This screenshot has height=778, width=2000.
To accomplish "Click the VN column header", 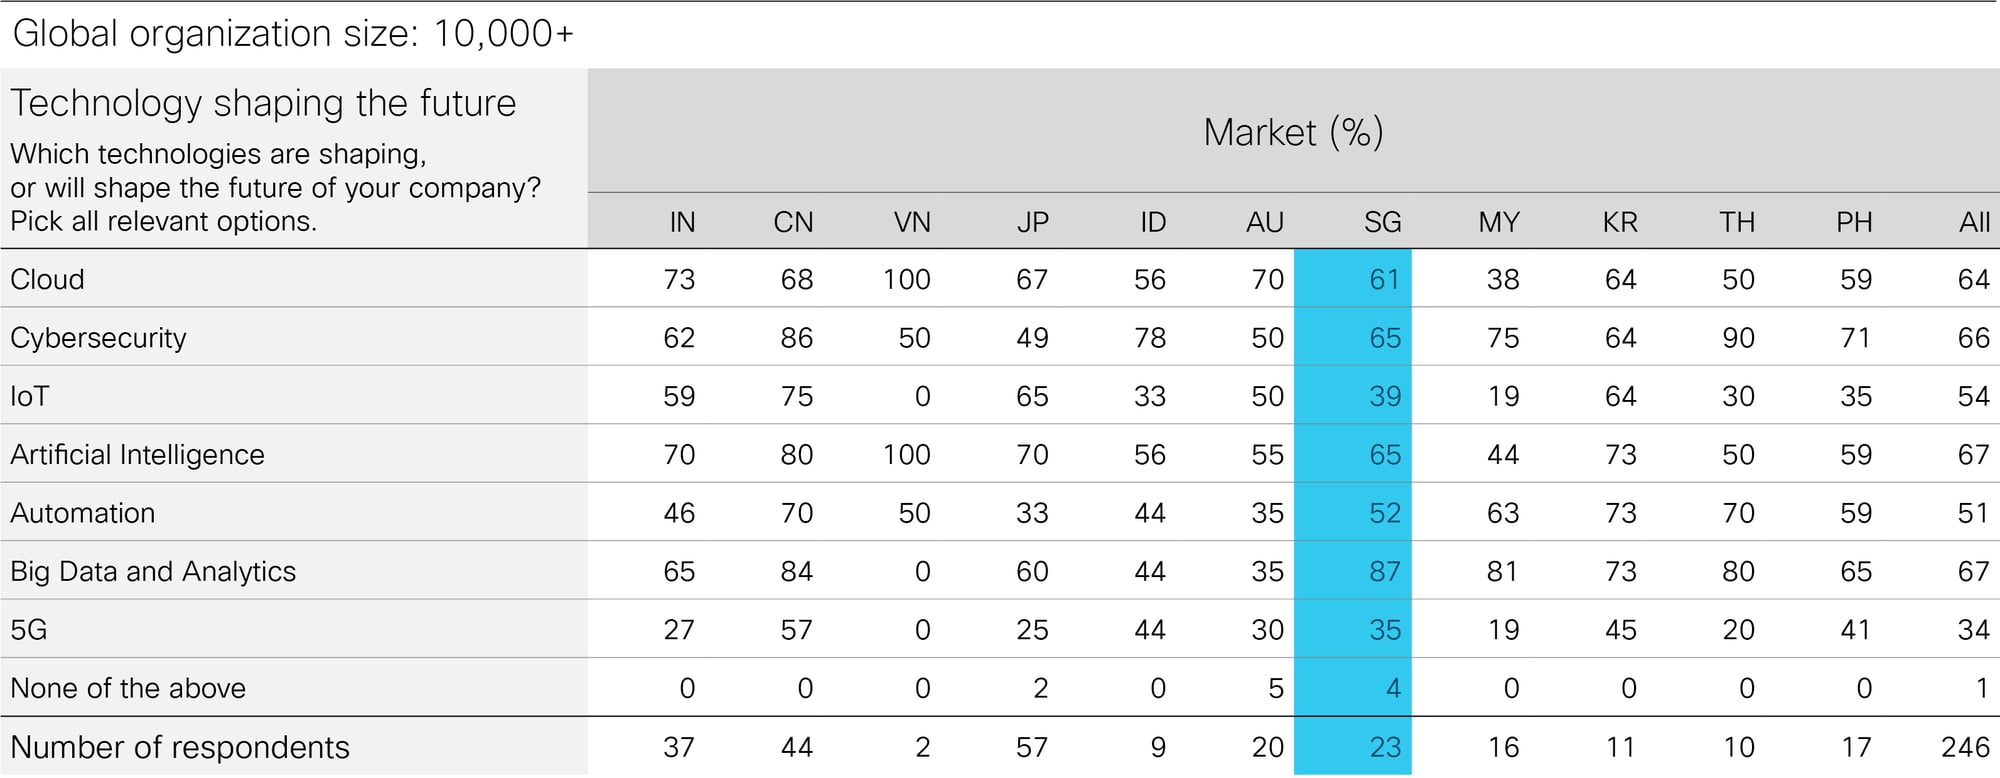I will 912,222.
